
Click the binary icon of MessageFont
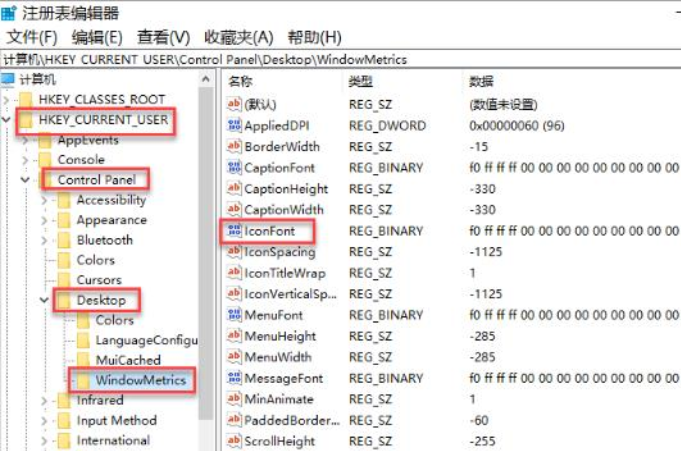[x=234, y=378]
